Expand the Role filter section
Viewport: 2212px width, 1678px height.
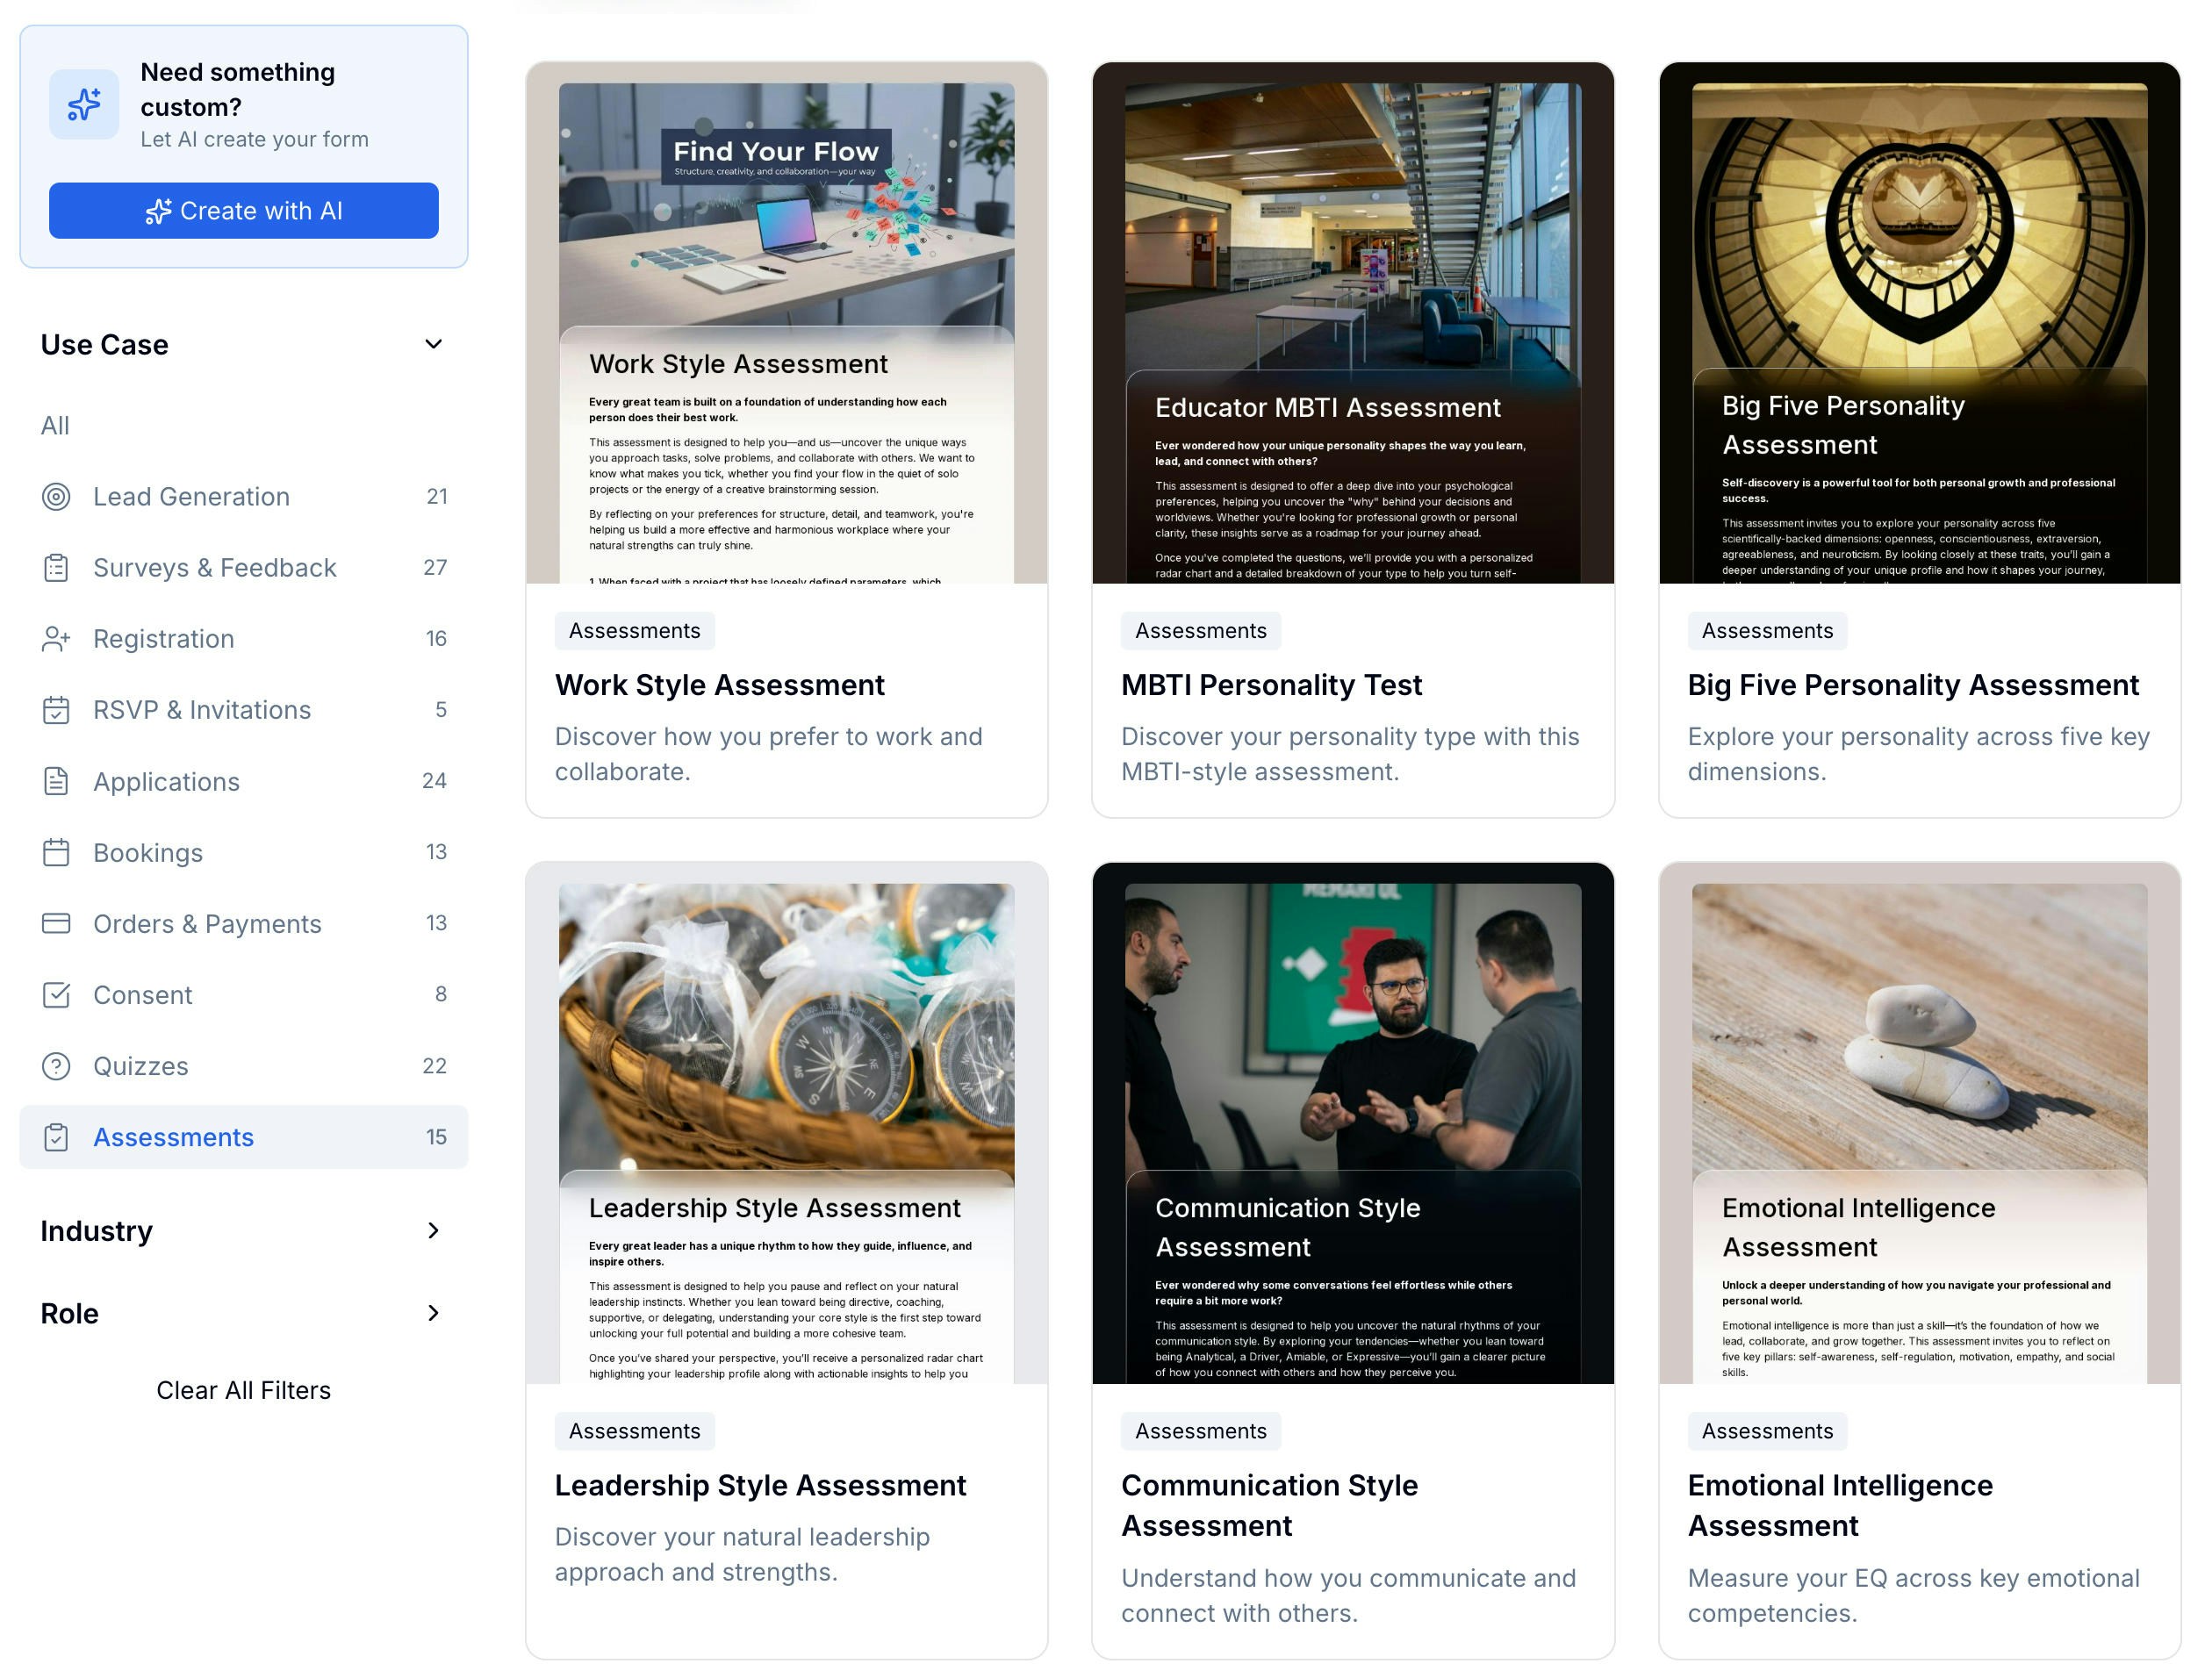pyautogui.click(x=433, y=1313)
